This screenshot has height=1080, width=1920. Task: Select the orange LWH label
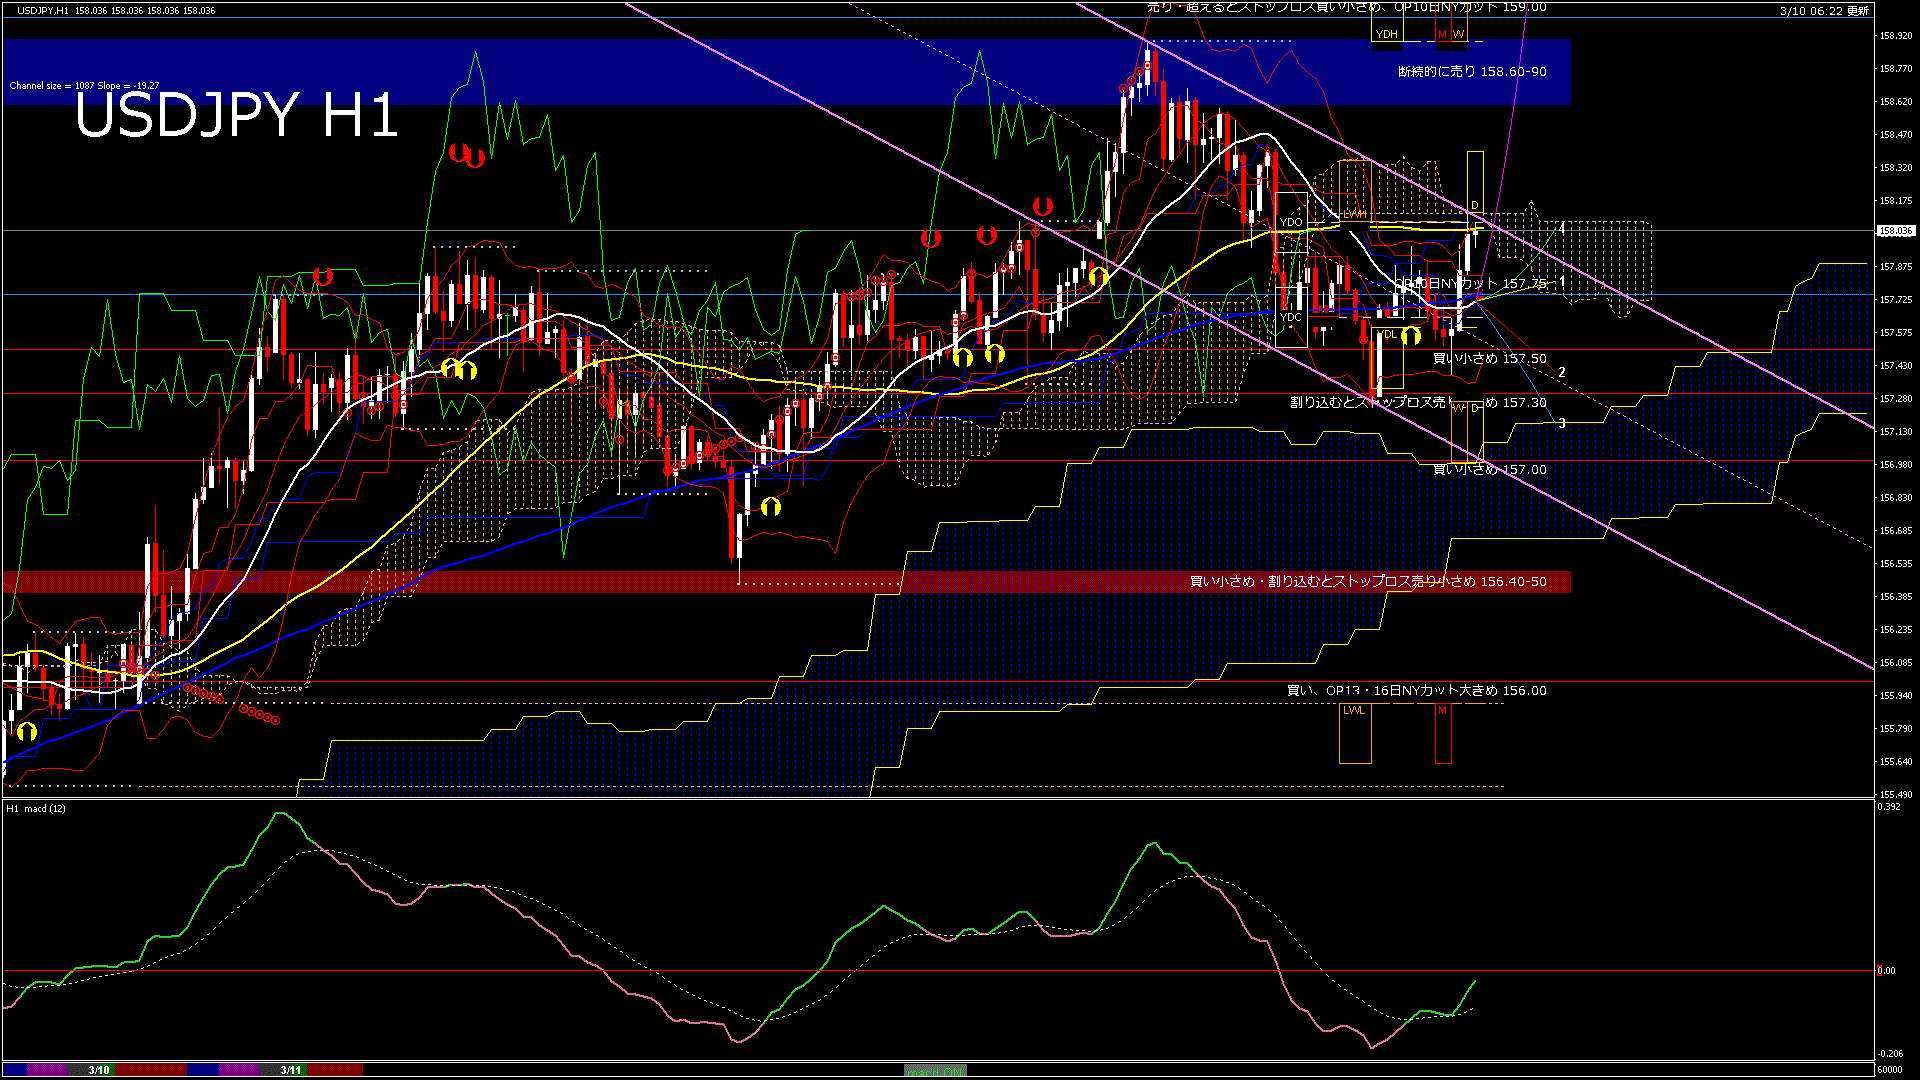click(1354, 214)
